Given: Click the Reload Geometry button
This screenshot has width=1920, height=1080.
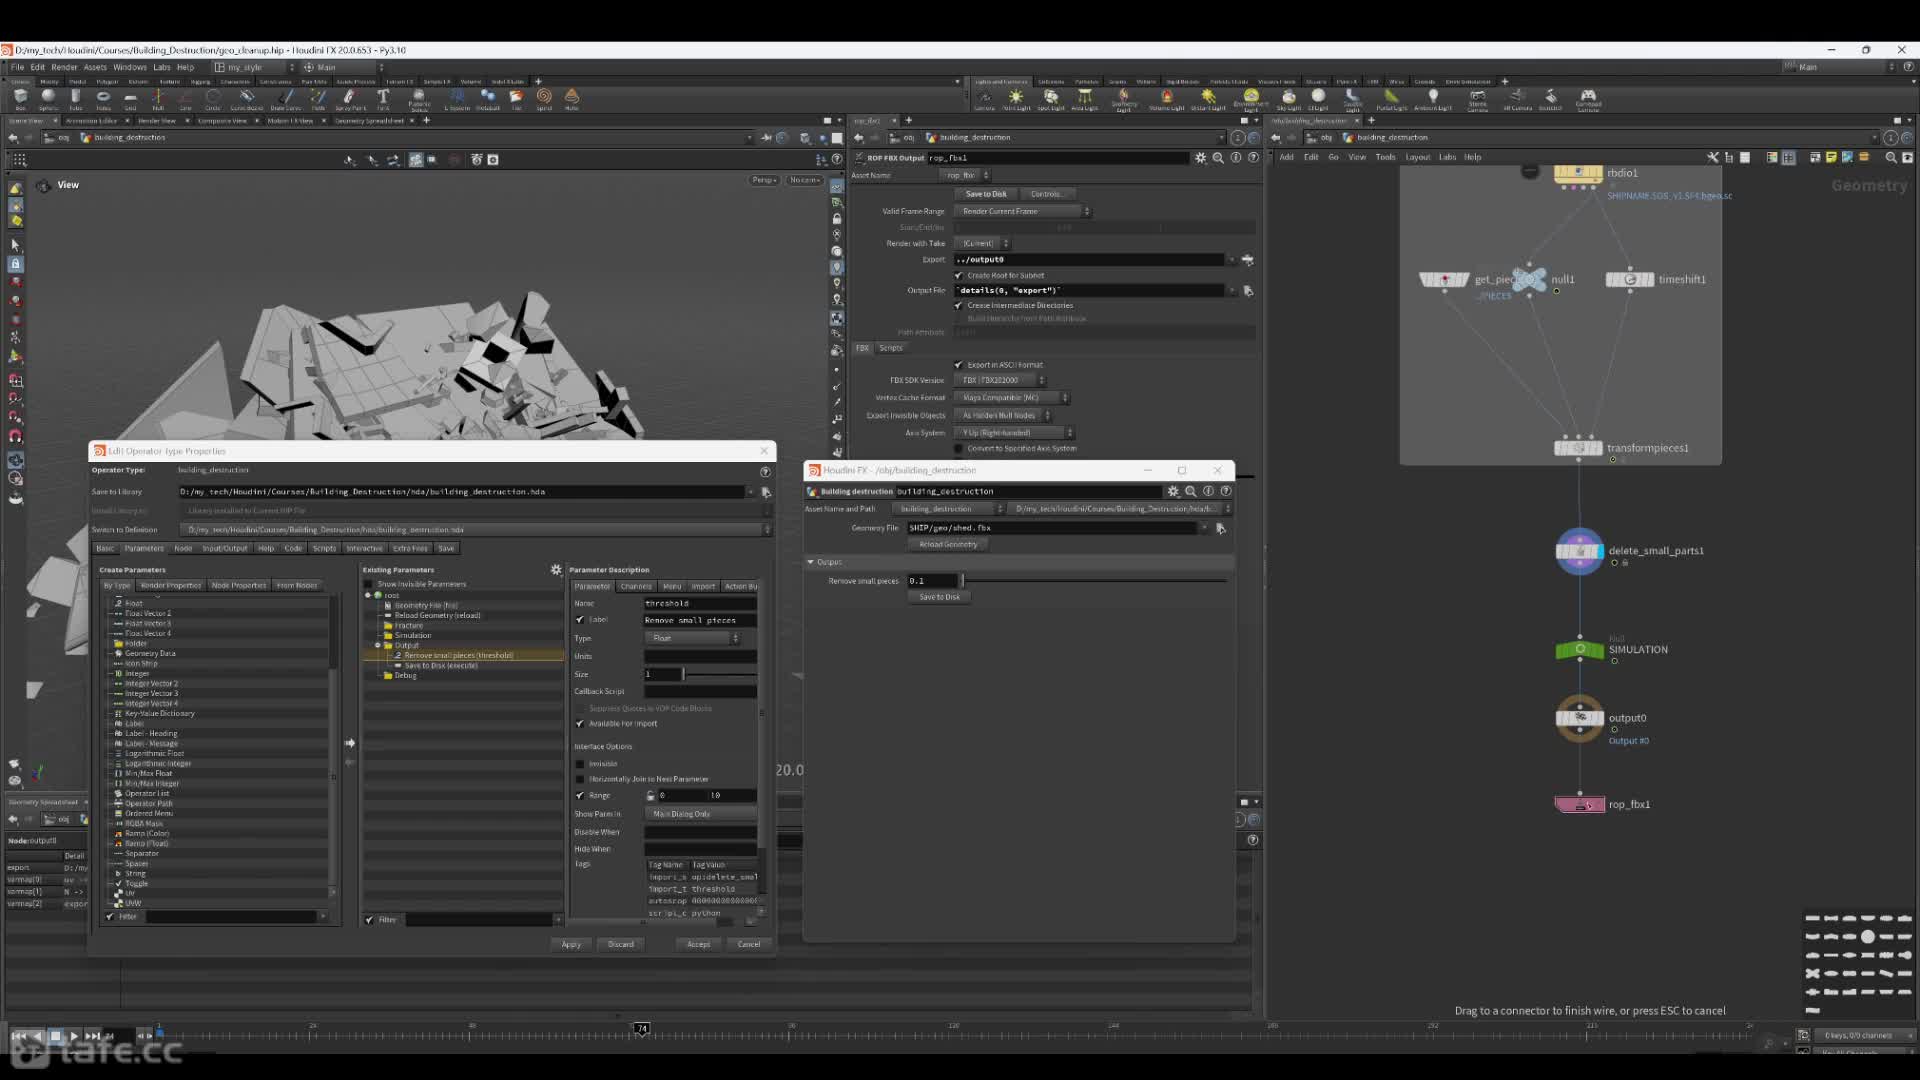Looking at the screenshot, I should coord(948,544).
